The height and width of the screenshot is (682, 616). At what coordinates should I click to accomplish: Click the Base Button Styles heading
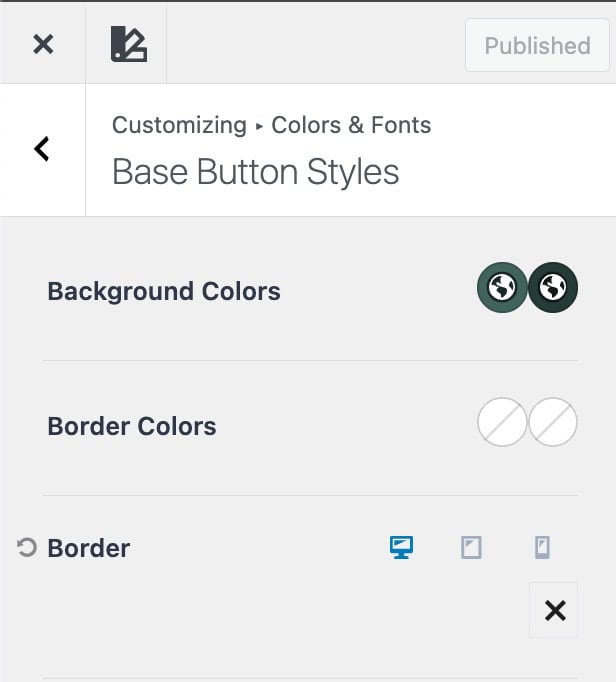point(255,172)
